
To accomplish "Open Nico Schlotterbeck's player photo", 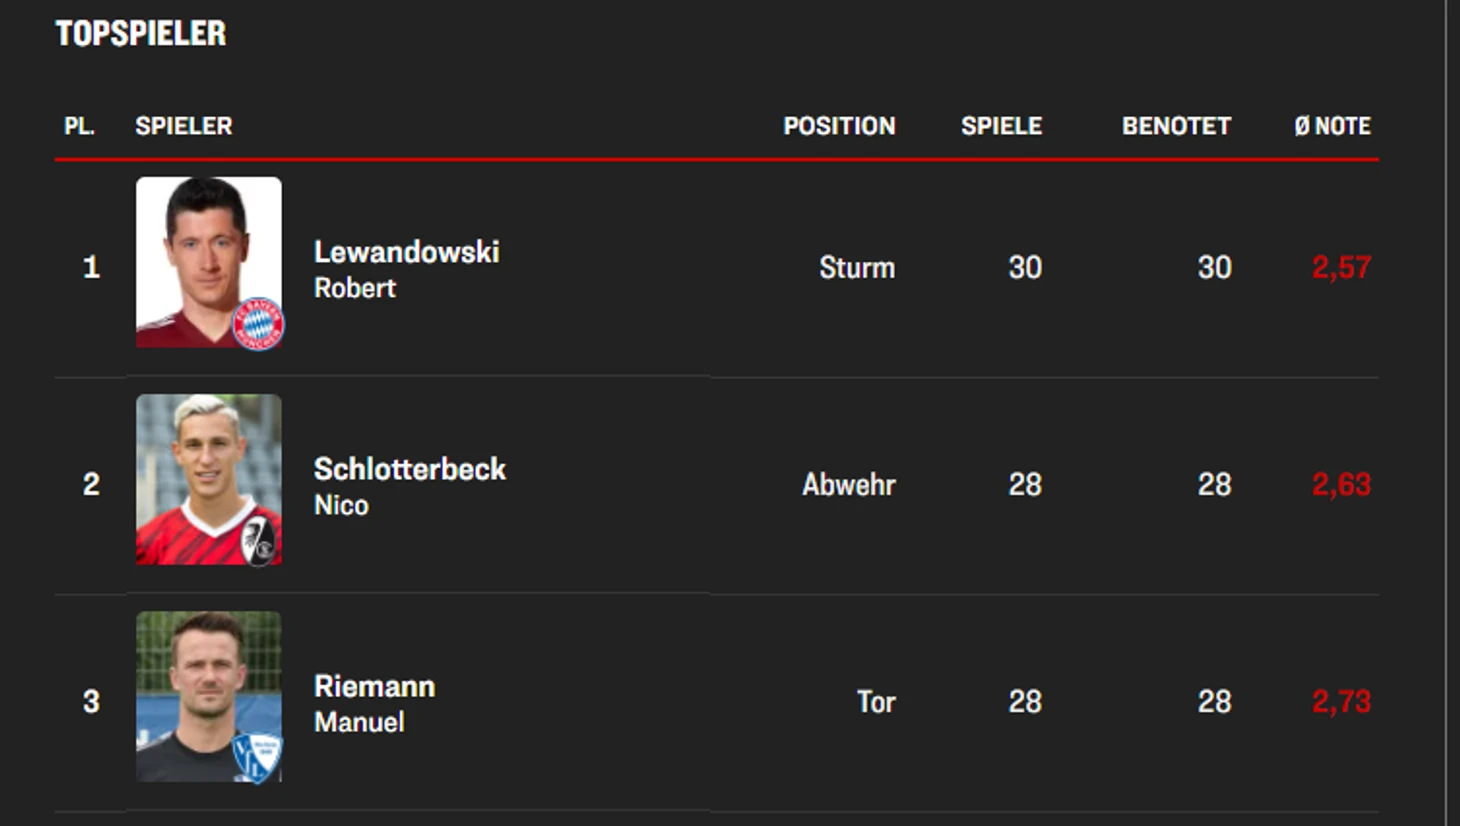I will coord(209,480).
